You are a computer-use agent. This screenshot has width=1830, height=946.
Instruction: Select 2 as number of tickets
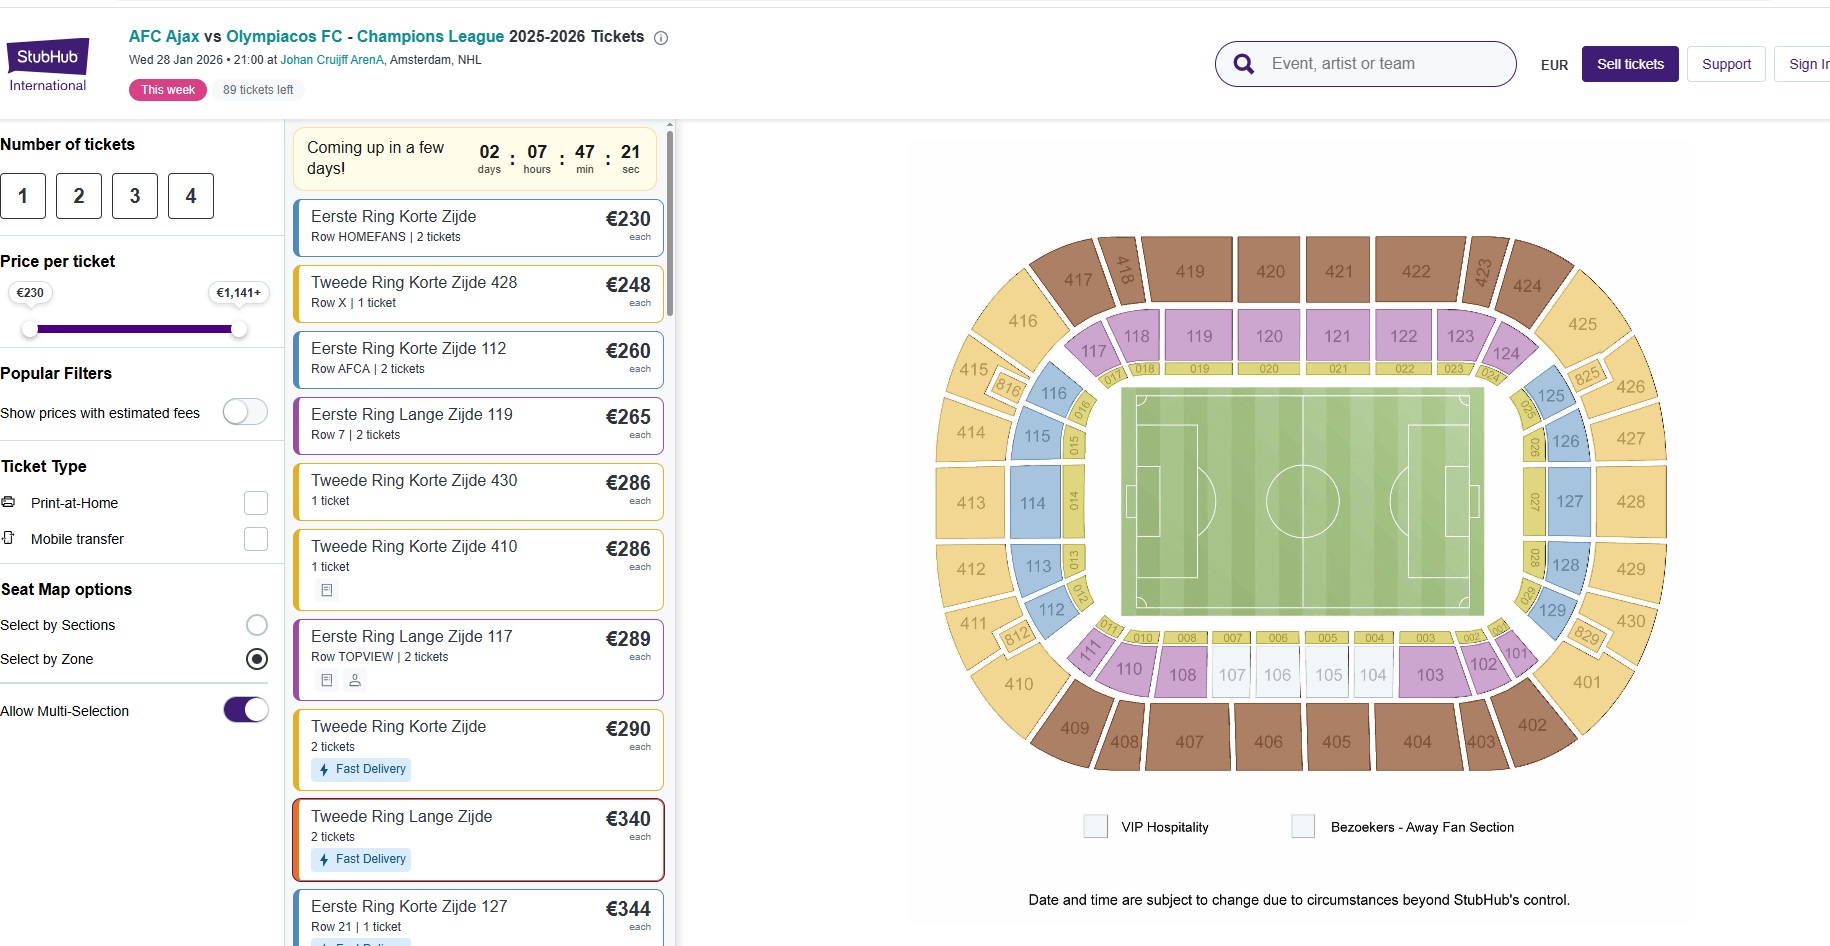tap(79, 196)
